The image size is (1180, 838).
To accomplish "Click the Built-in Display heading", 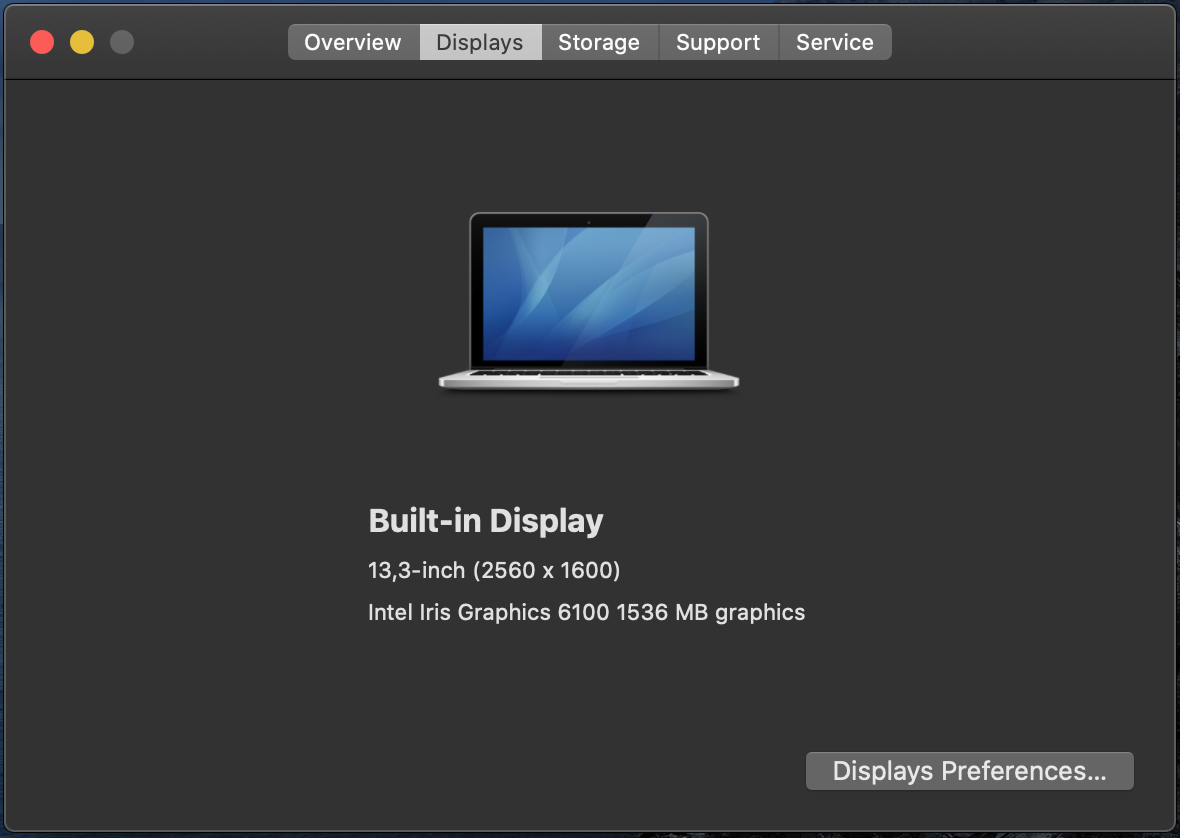I will tap(486, 521).
